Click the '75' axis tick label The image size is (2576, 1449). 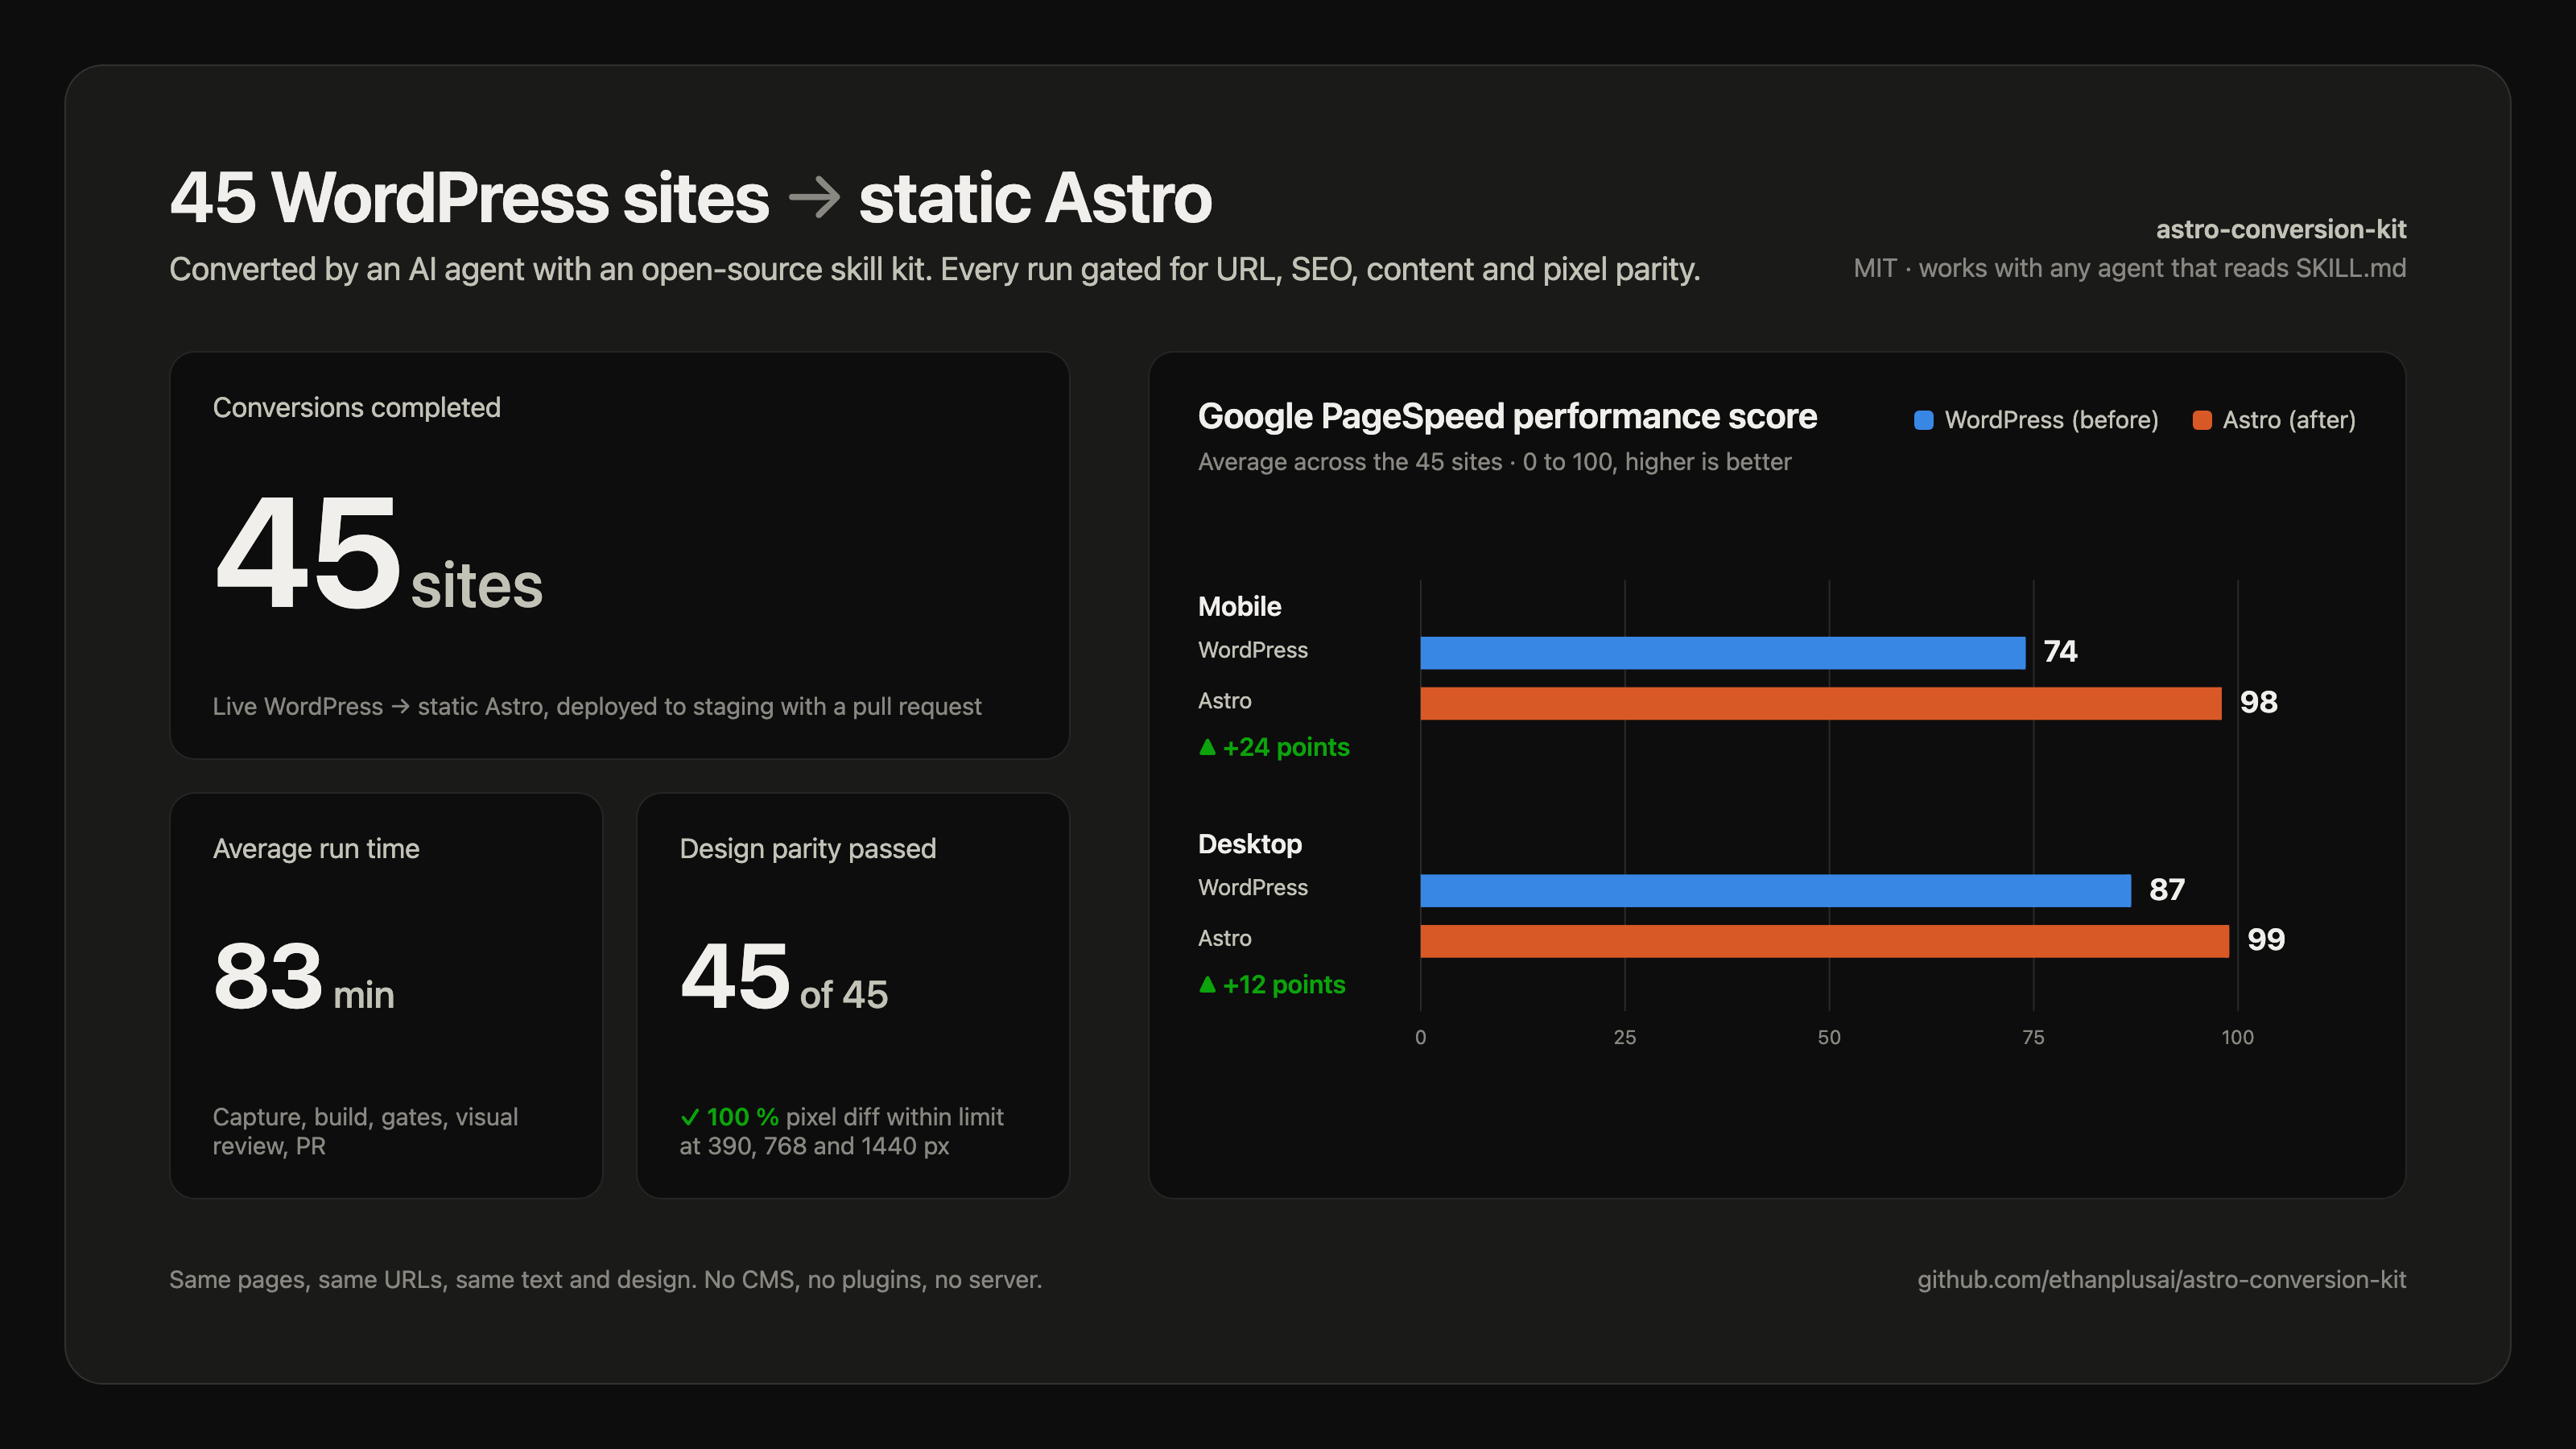click(2033, 1037)
